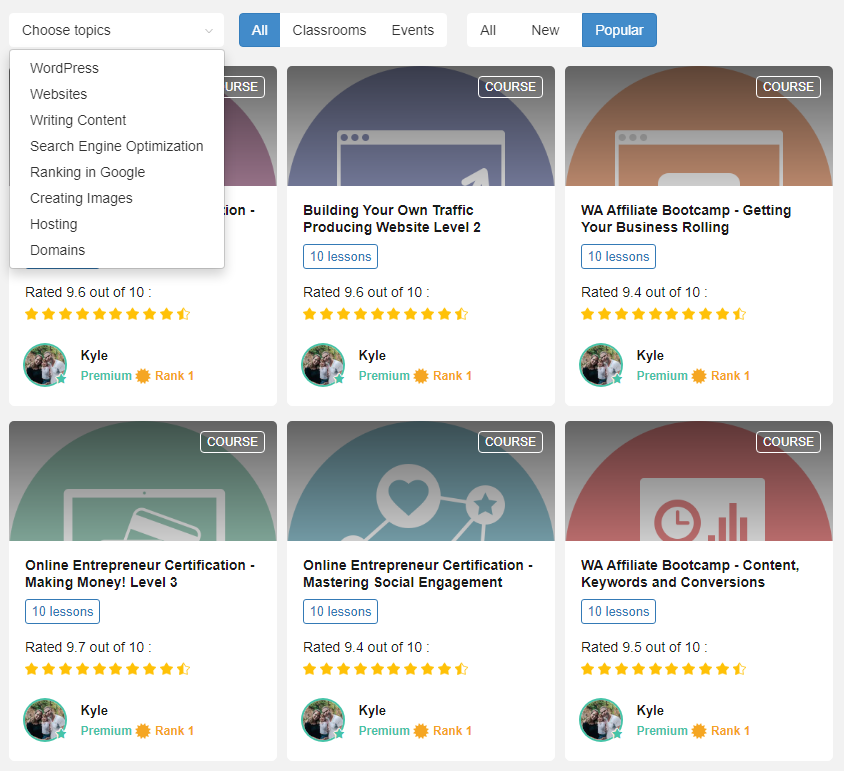Click star rating on Keywords and Conversions card
This screenshot has width=844, height=771.
click(664, 669)
